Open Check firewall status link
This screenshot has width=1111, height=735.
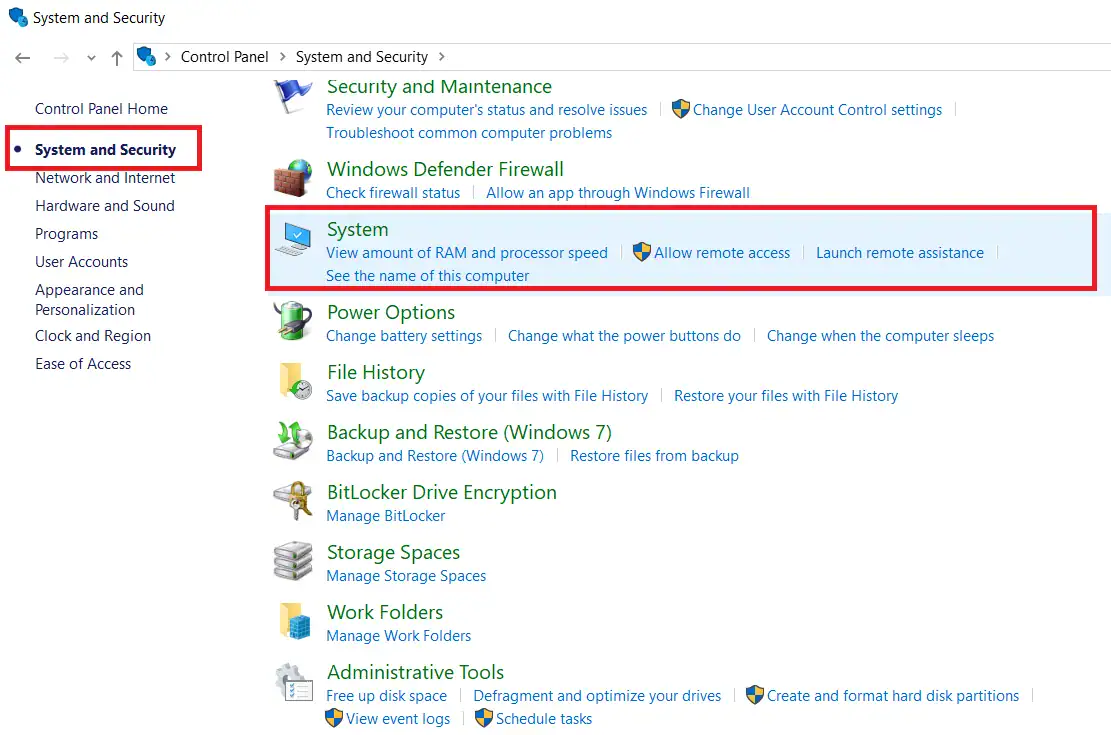pyautogui.click(x=393, y=193)
